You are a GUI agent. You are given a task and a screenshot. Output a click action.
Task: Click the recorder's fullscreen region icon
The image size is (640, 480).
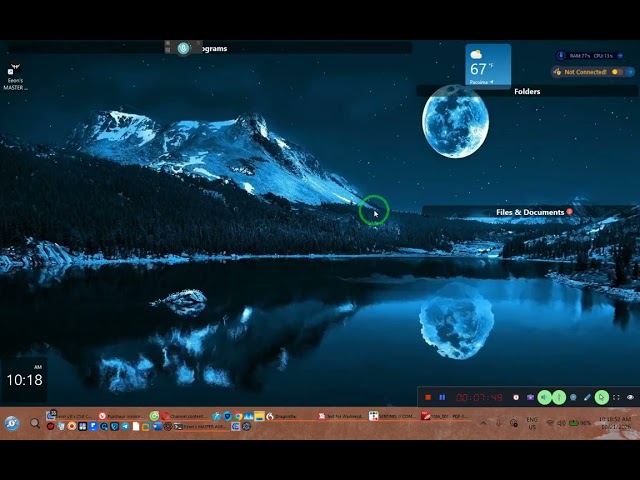pos(616,397)
